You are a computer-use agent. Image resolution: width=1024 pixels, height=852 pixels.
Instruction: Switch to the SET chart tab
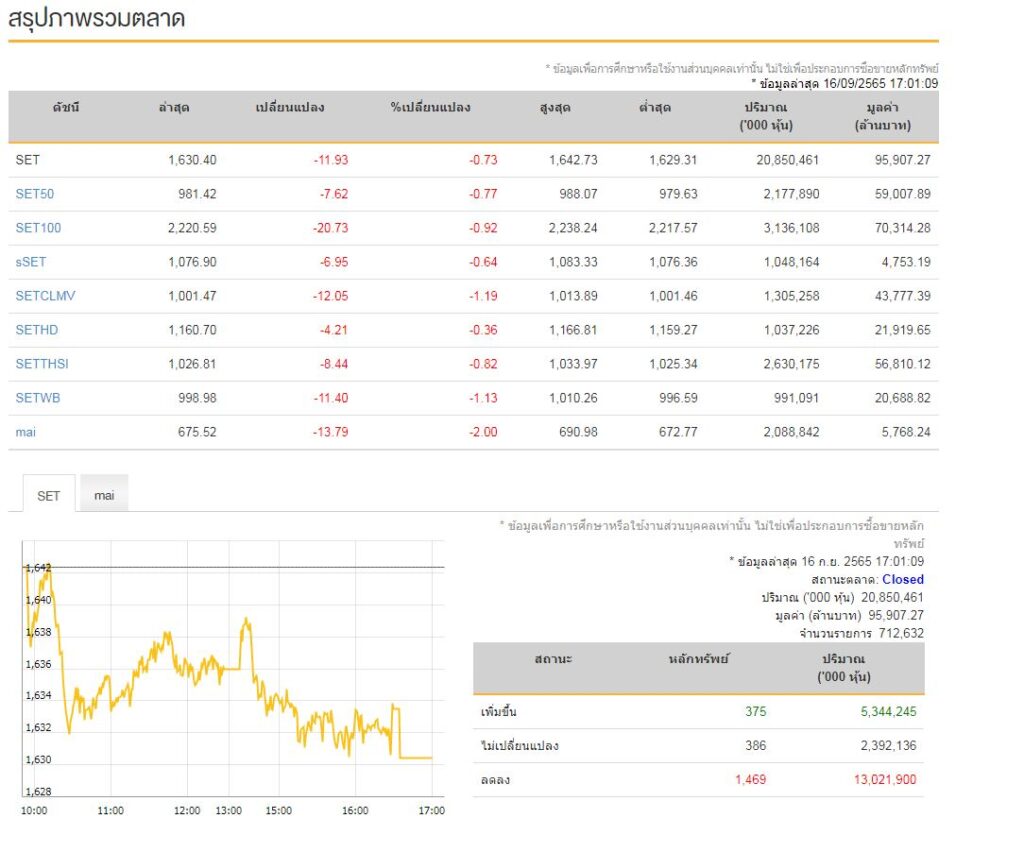point(48,495)
